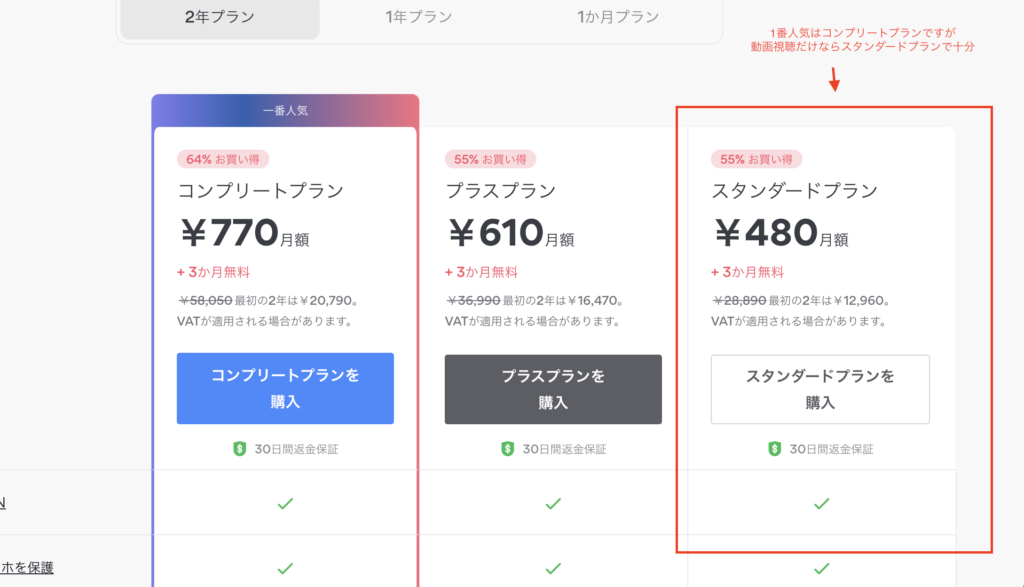Click the green shield icon under スタンダードプラン
This screenshot has height=587, width=1024.
[775, 449]
